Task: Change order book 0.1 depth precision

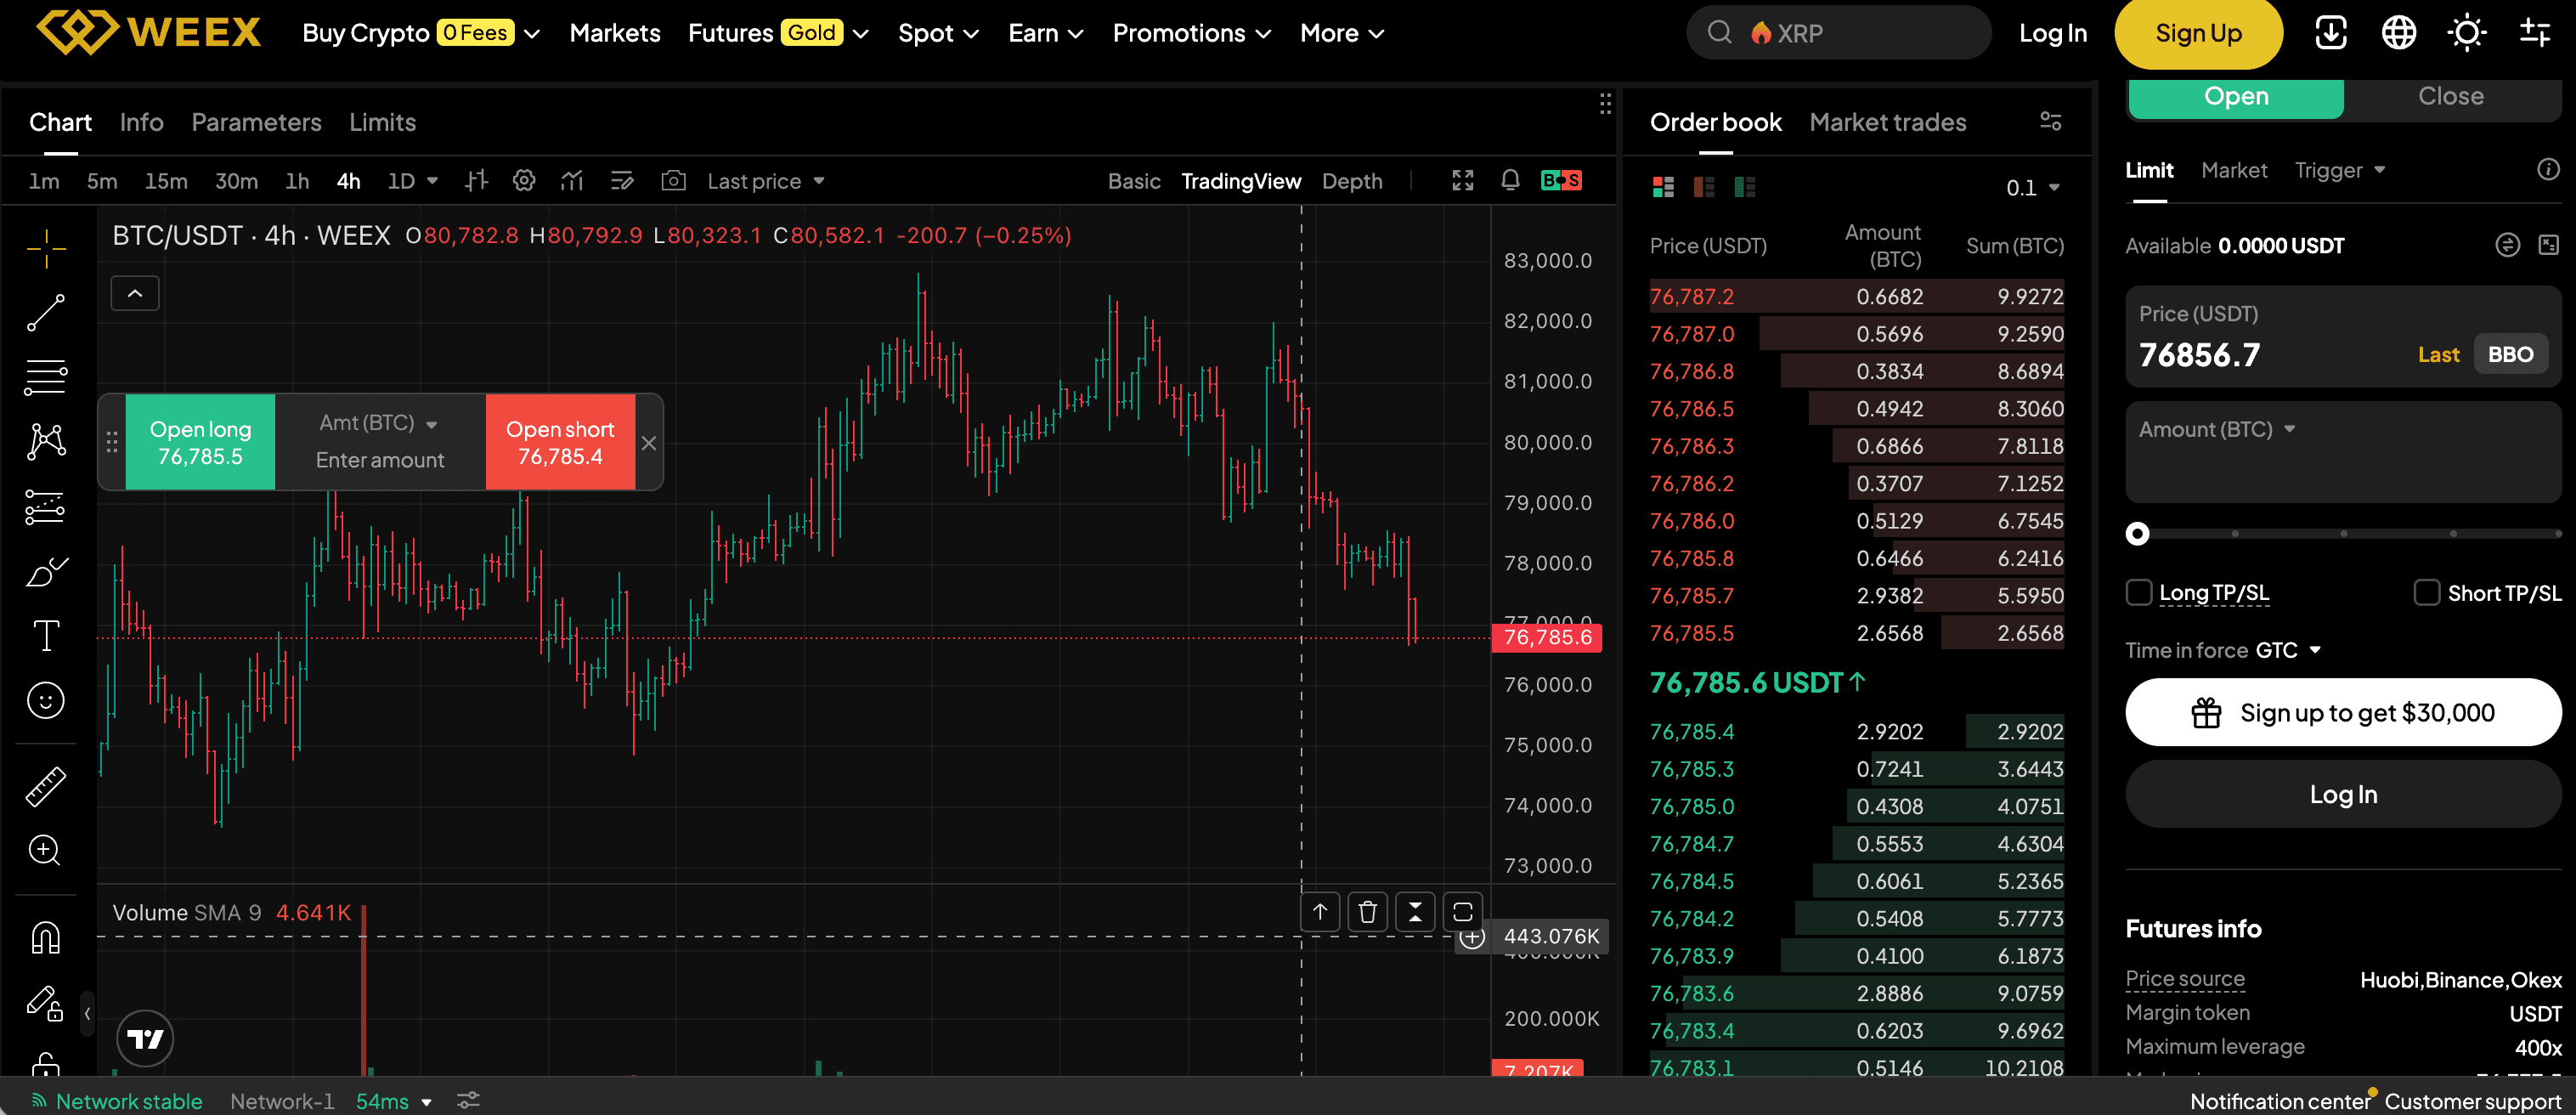Action: (x=2033, y=188)
